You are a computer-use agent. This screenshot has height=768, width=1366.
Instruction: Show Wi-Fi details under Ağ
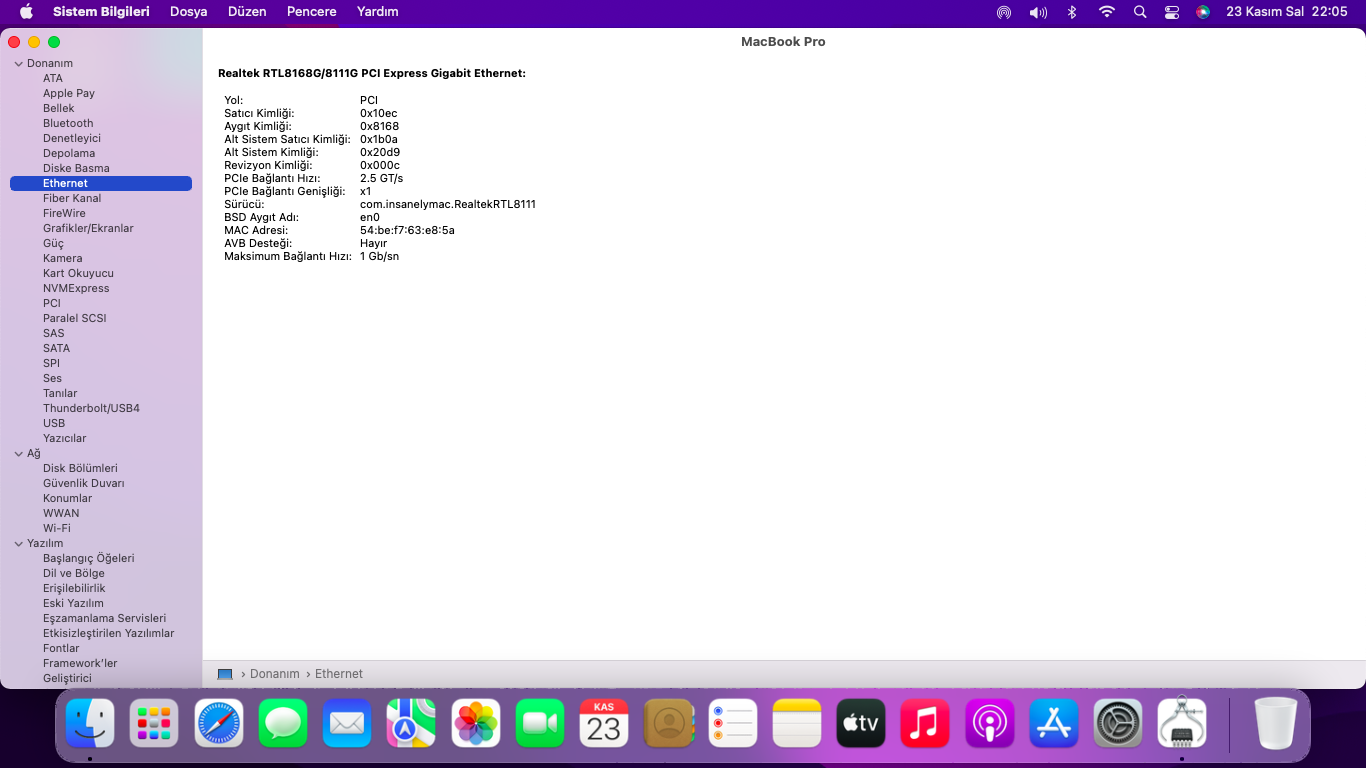point(57,528)
